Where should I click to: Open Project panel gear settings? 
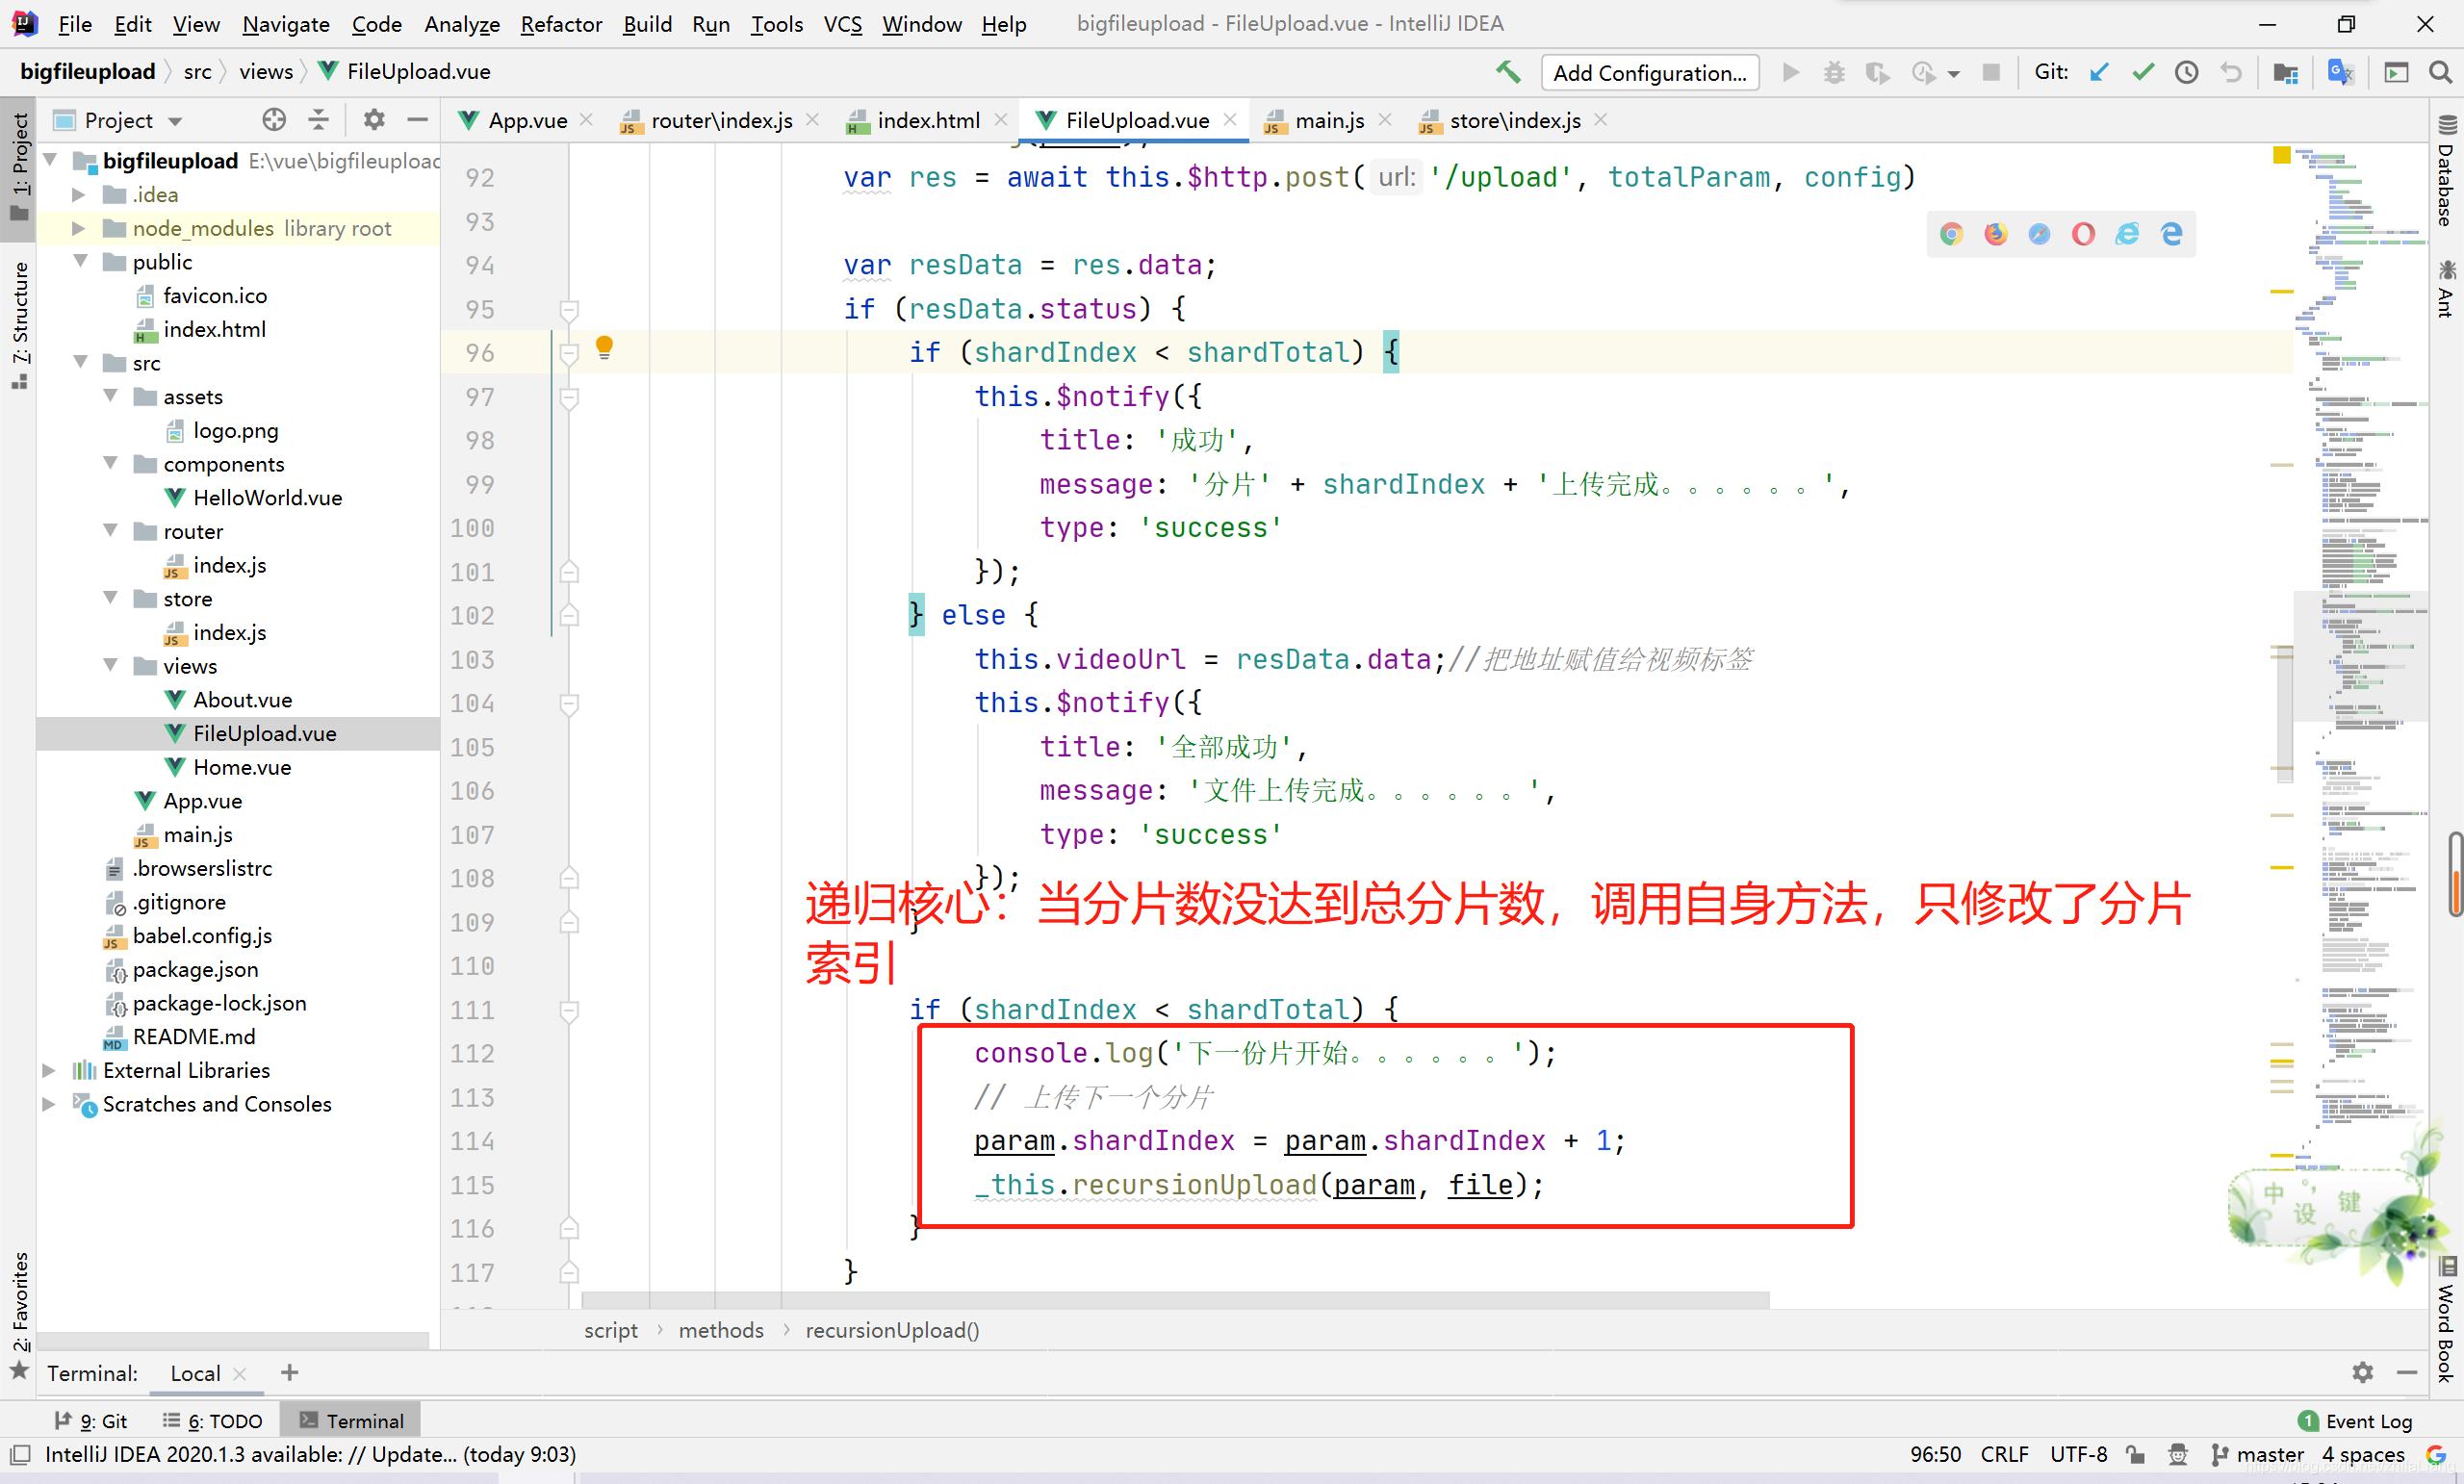[x=373, y=120]
